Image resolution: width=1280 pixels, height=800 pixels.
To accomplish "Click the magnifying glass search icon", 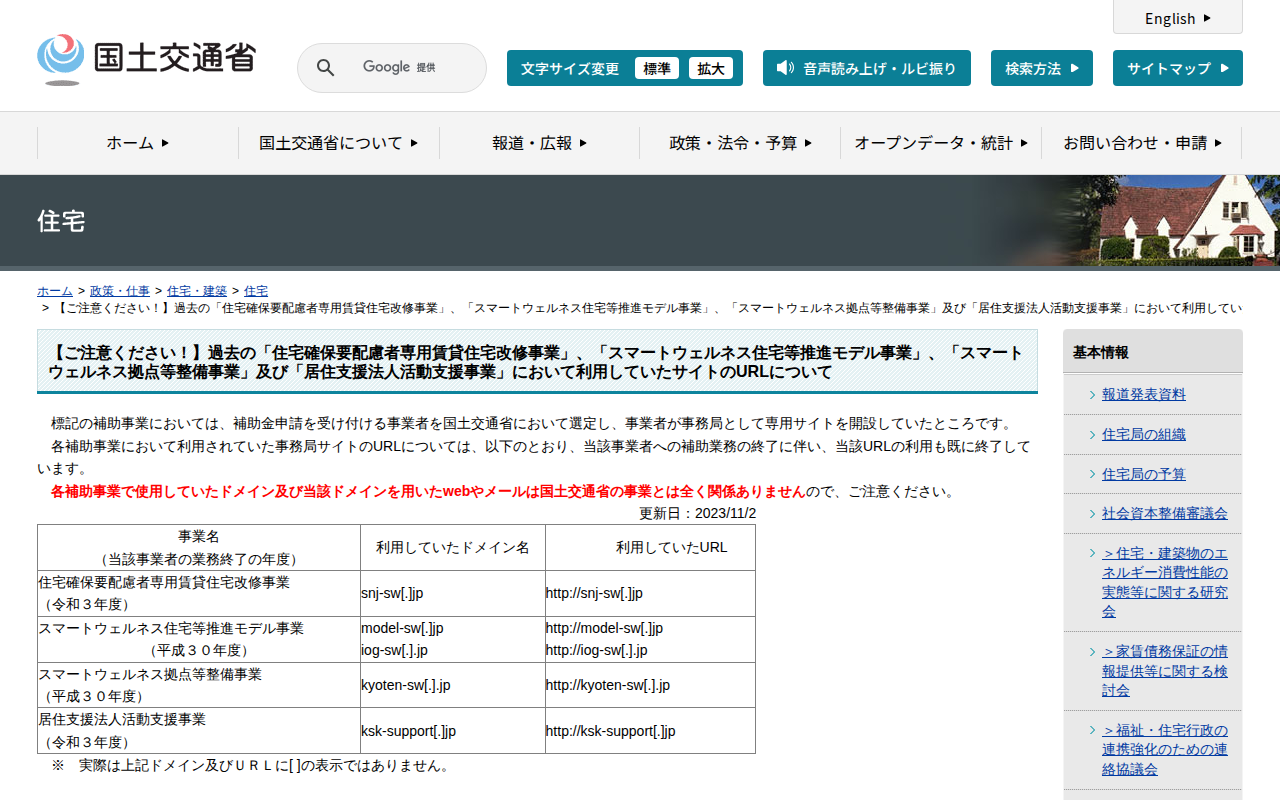I will 325,68.
